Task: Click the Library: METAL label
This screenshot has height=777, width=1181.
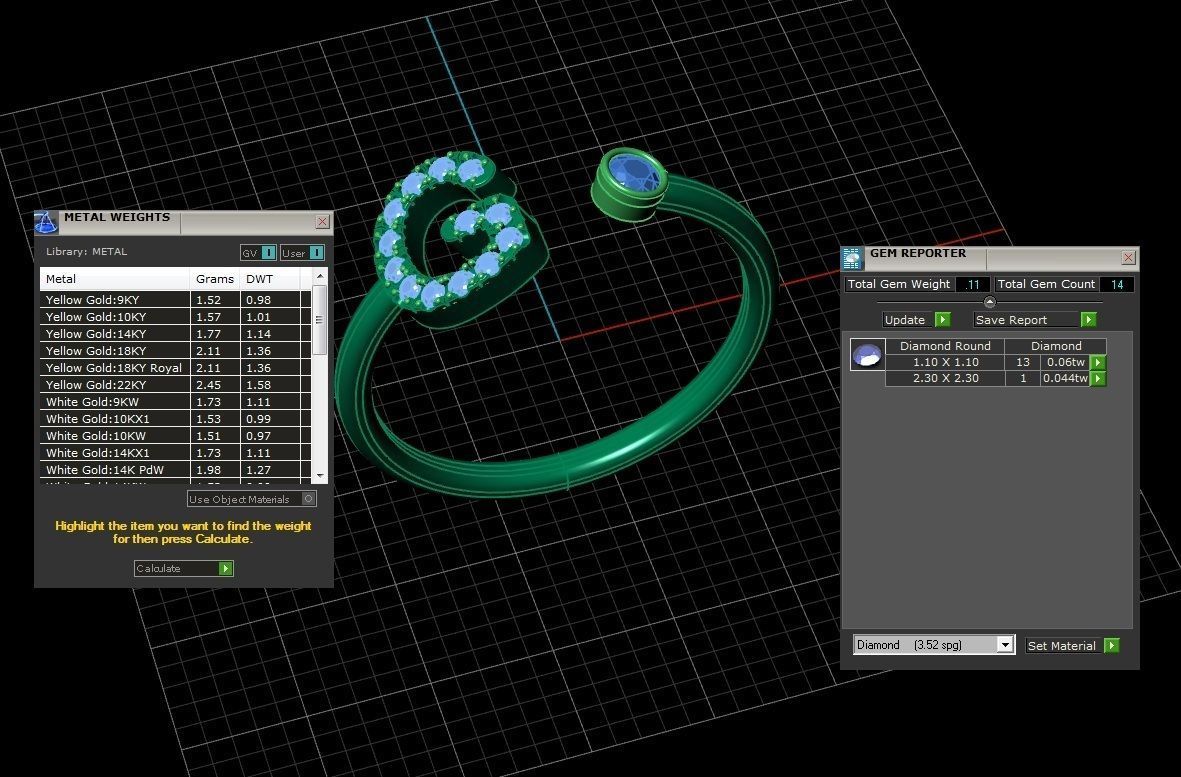Action: click(87, 251)
